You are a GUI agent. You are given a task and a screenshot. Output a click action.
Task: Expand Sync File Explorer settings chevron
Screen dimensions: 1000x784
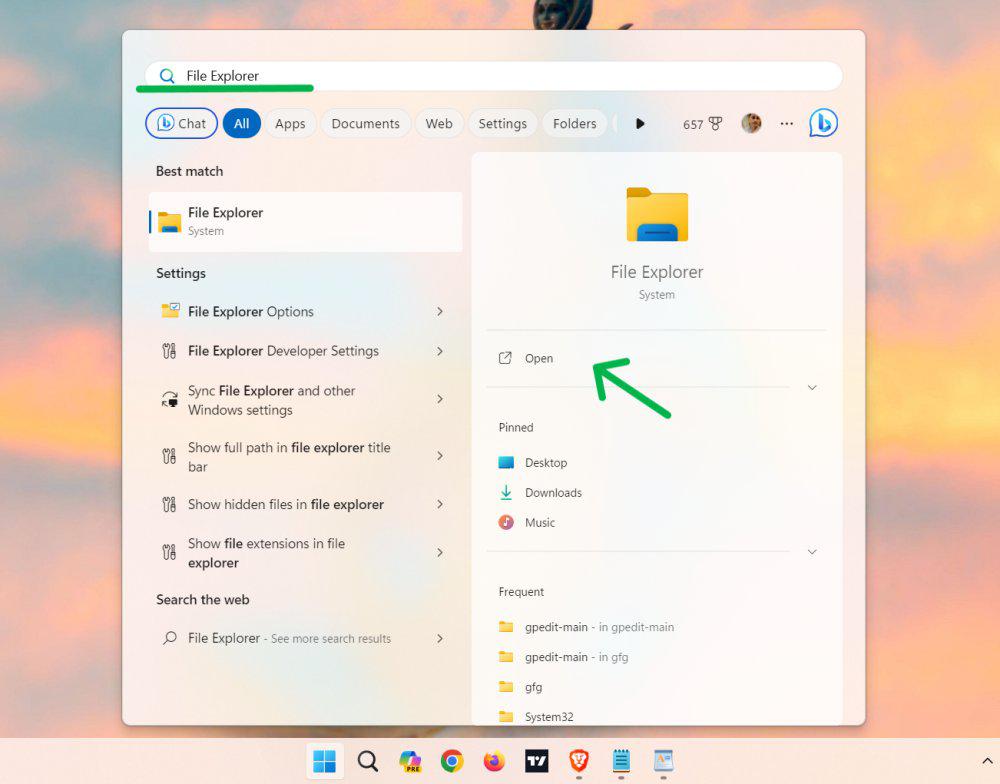click(440, 399)
